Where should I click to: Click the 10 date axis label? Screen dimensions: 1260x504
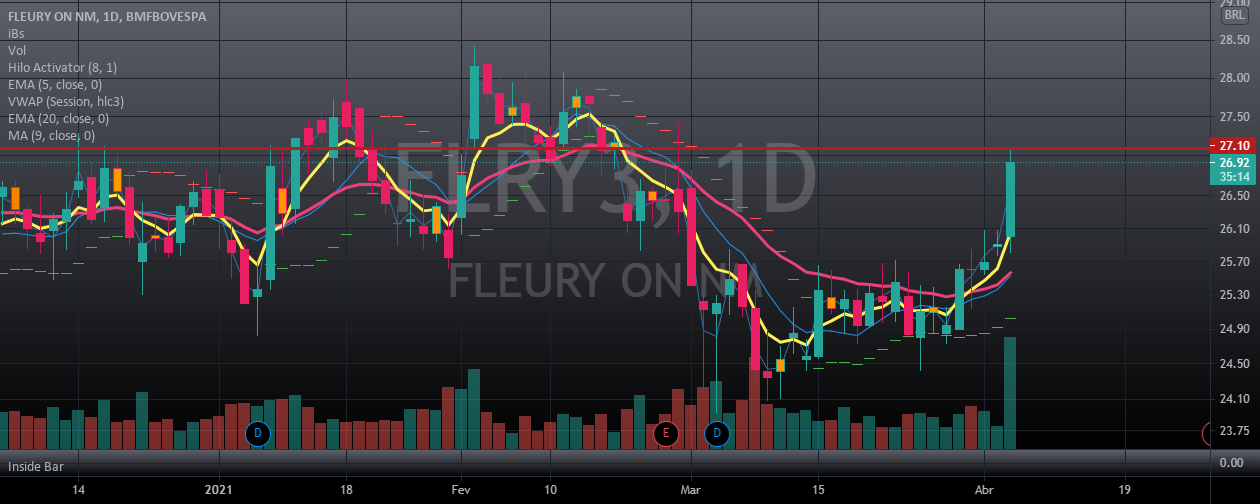click(x=550, y=491)
